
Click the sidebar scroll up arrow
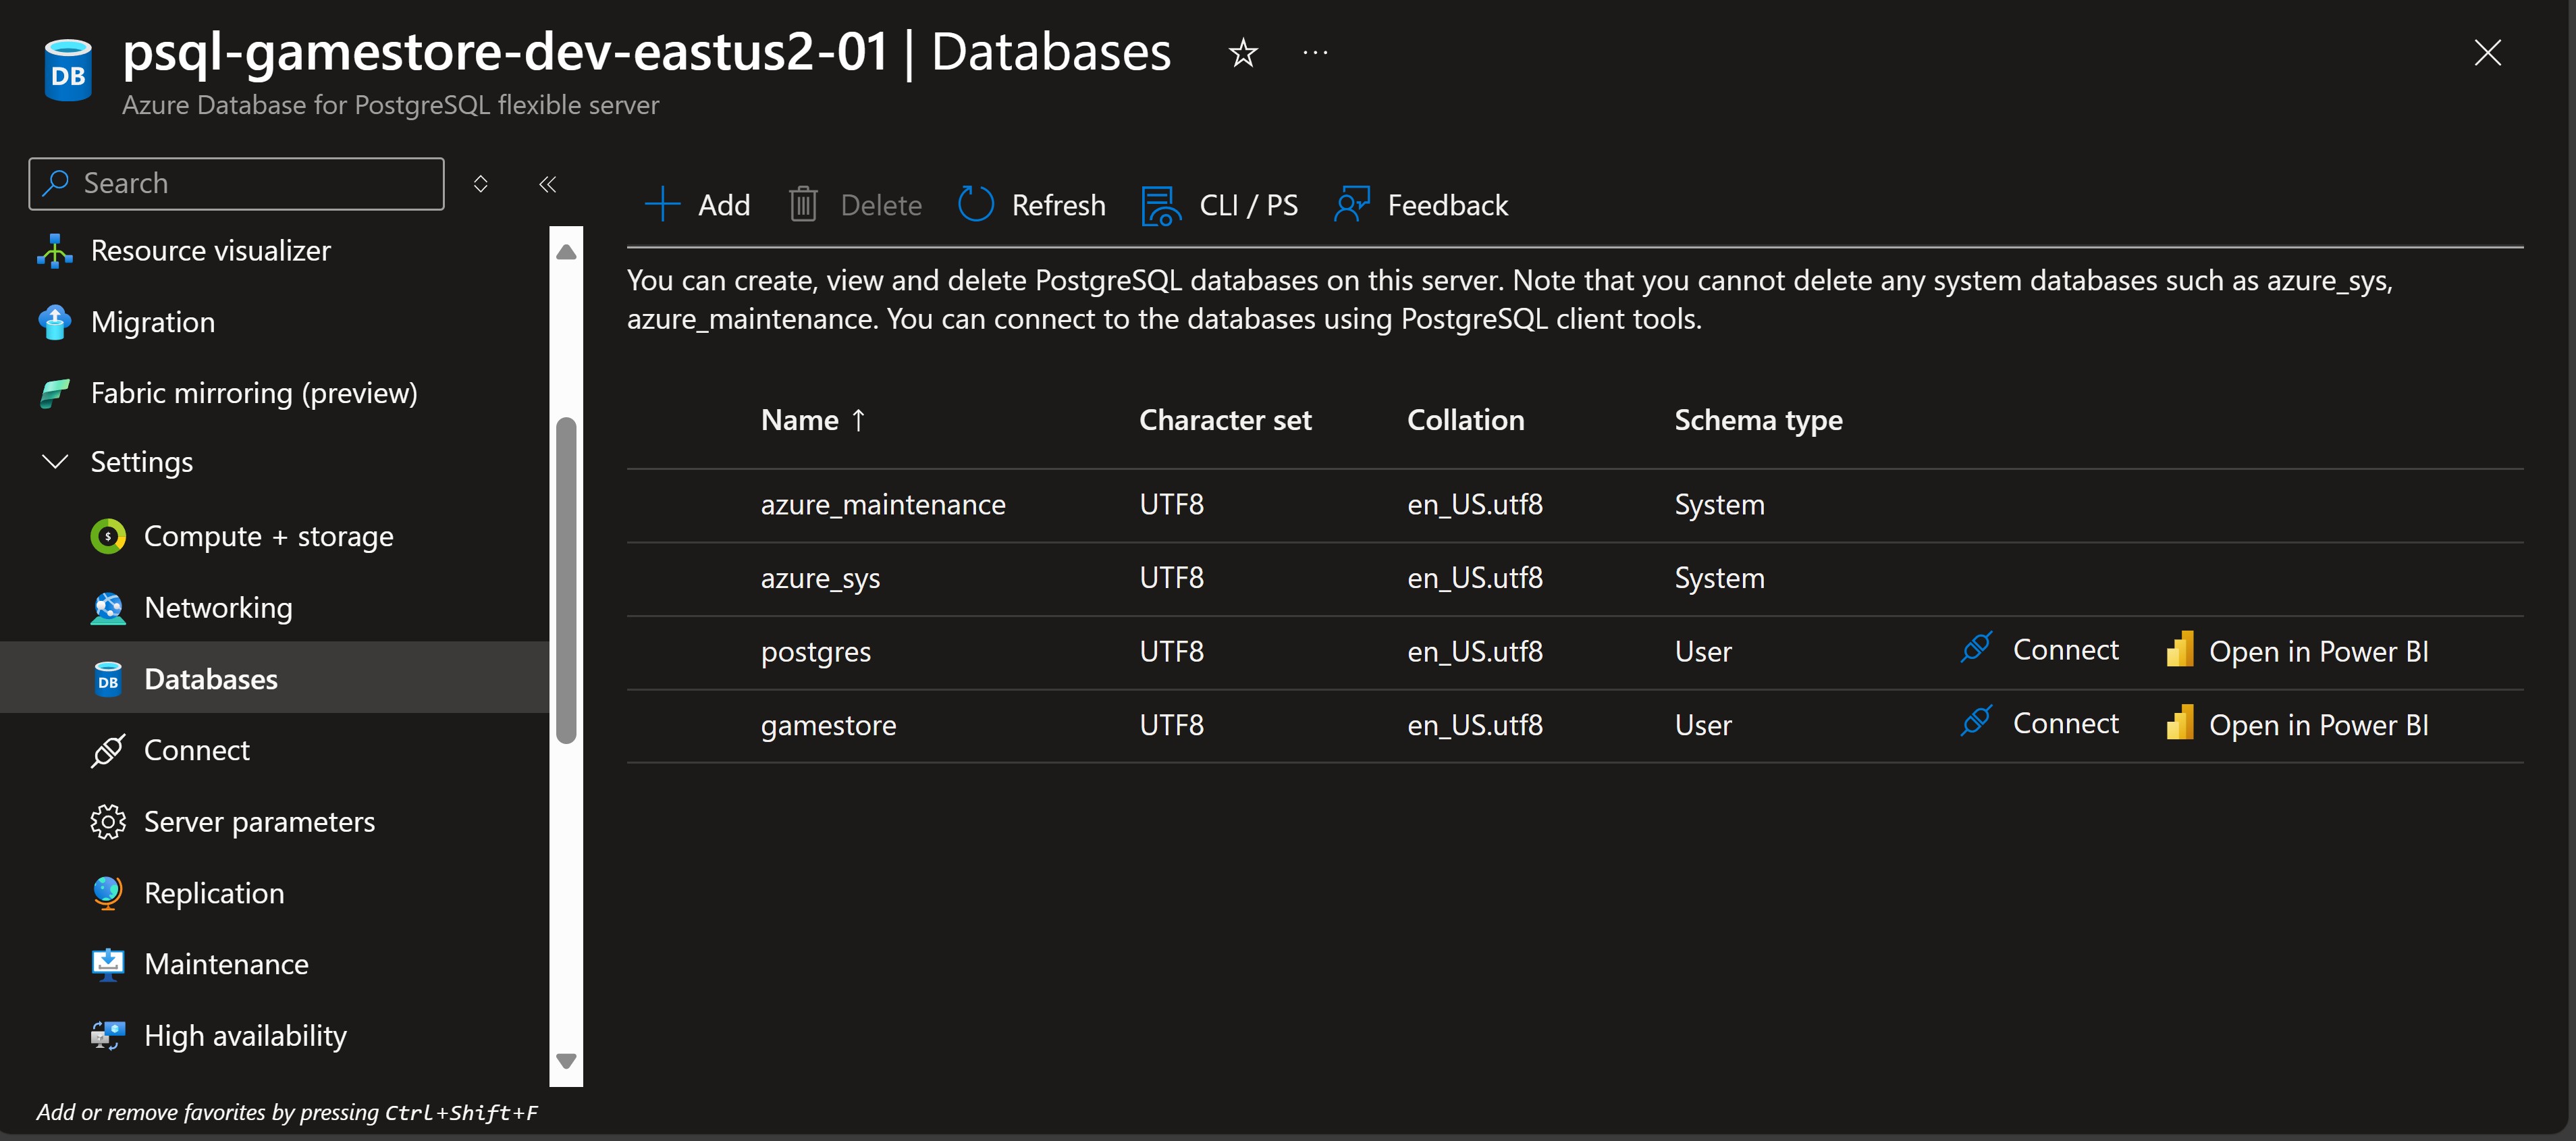click(x=566, y=251)
